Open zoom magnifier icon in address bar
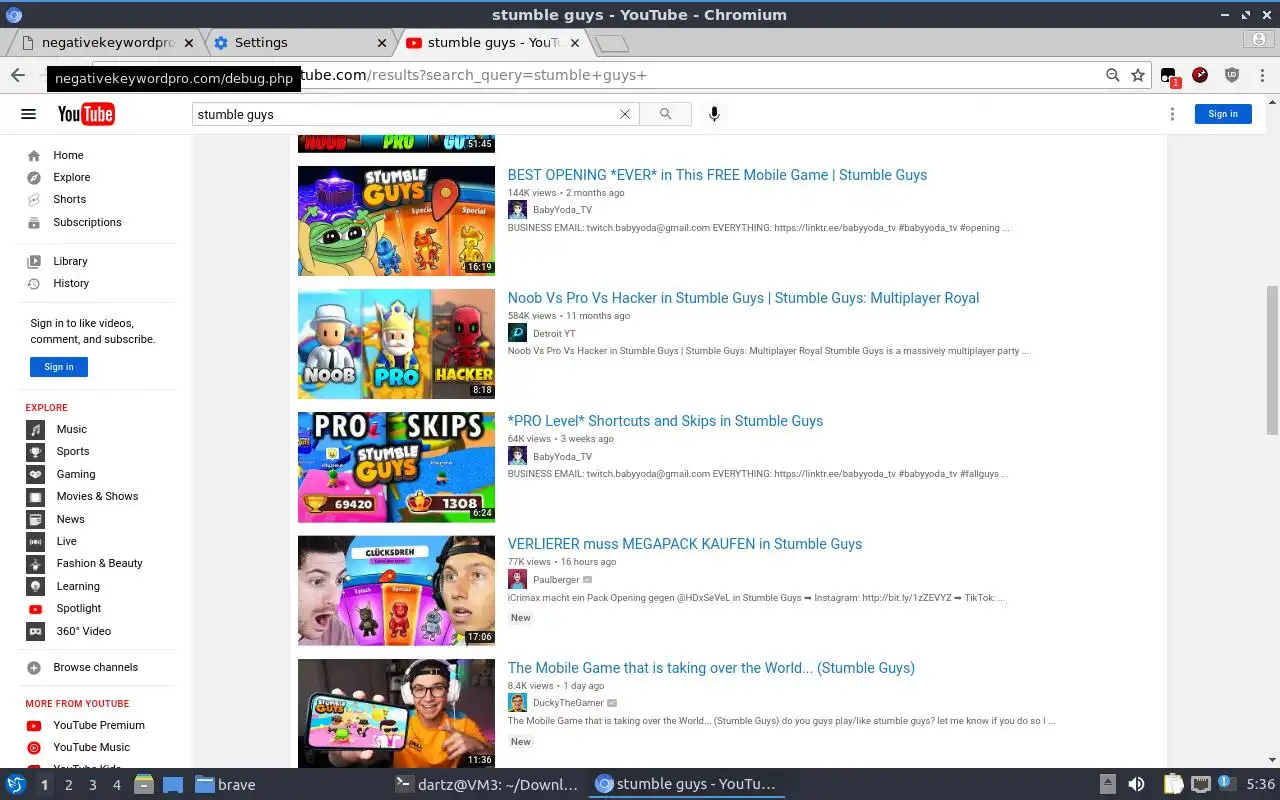Screen dimensions: 1280x800 coord(1112,75)
